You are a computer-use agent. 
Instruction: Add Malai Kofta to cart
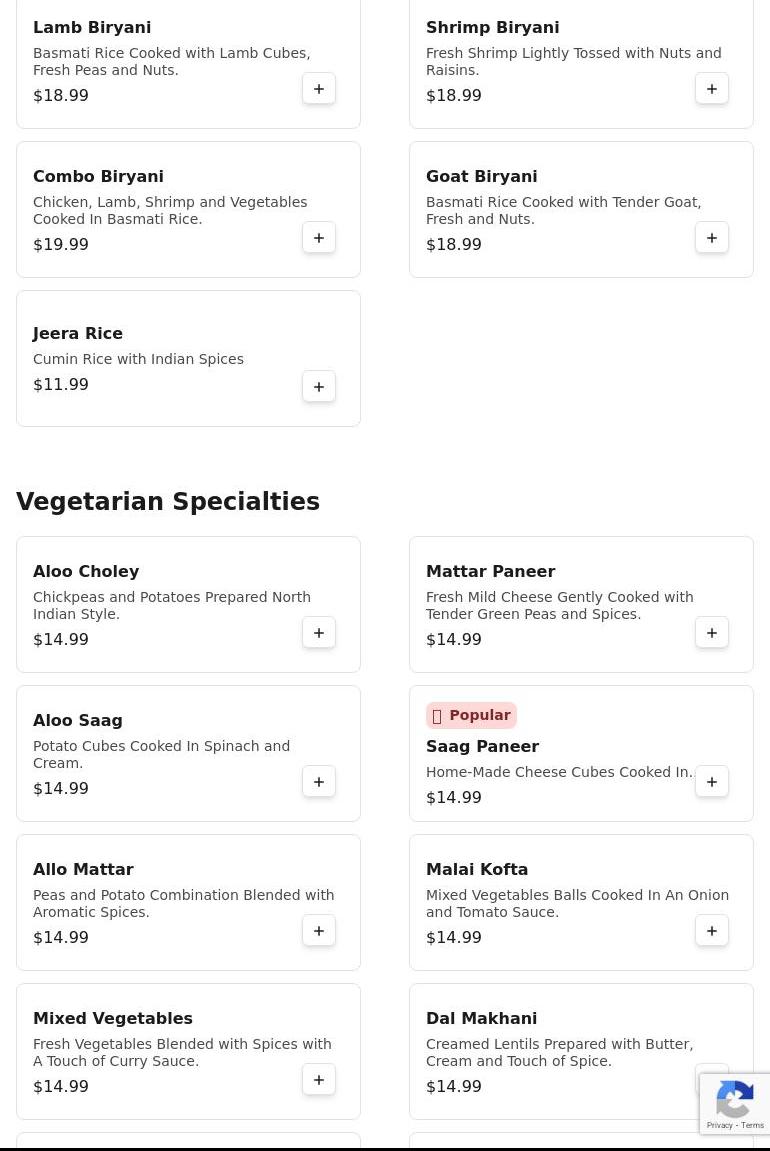click(712, 931)
